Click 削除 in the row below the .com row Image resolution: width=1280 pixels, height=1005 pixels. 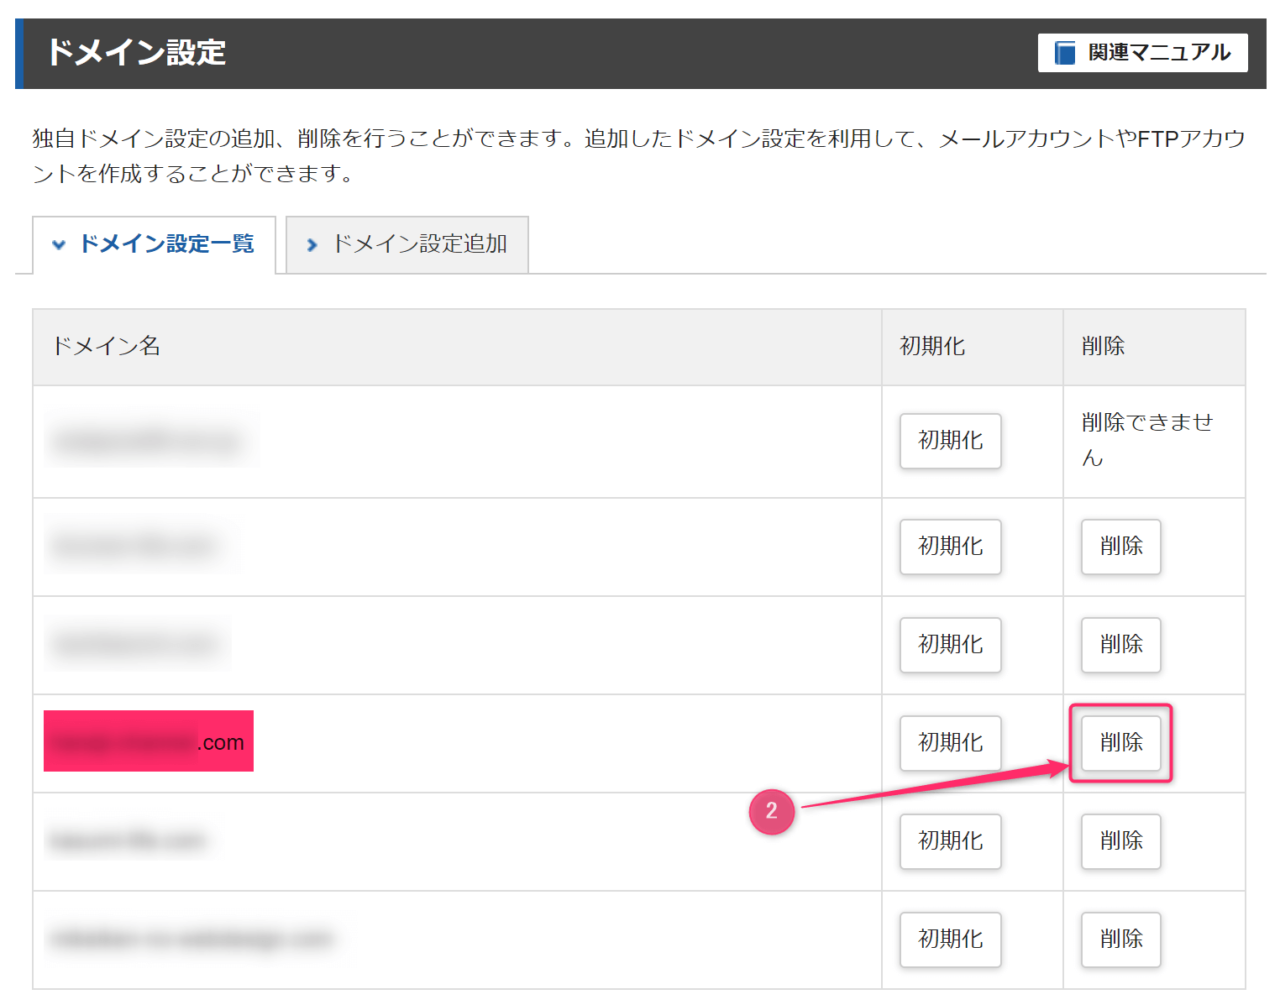pyautogui.click(x=1120, y=841)
